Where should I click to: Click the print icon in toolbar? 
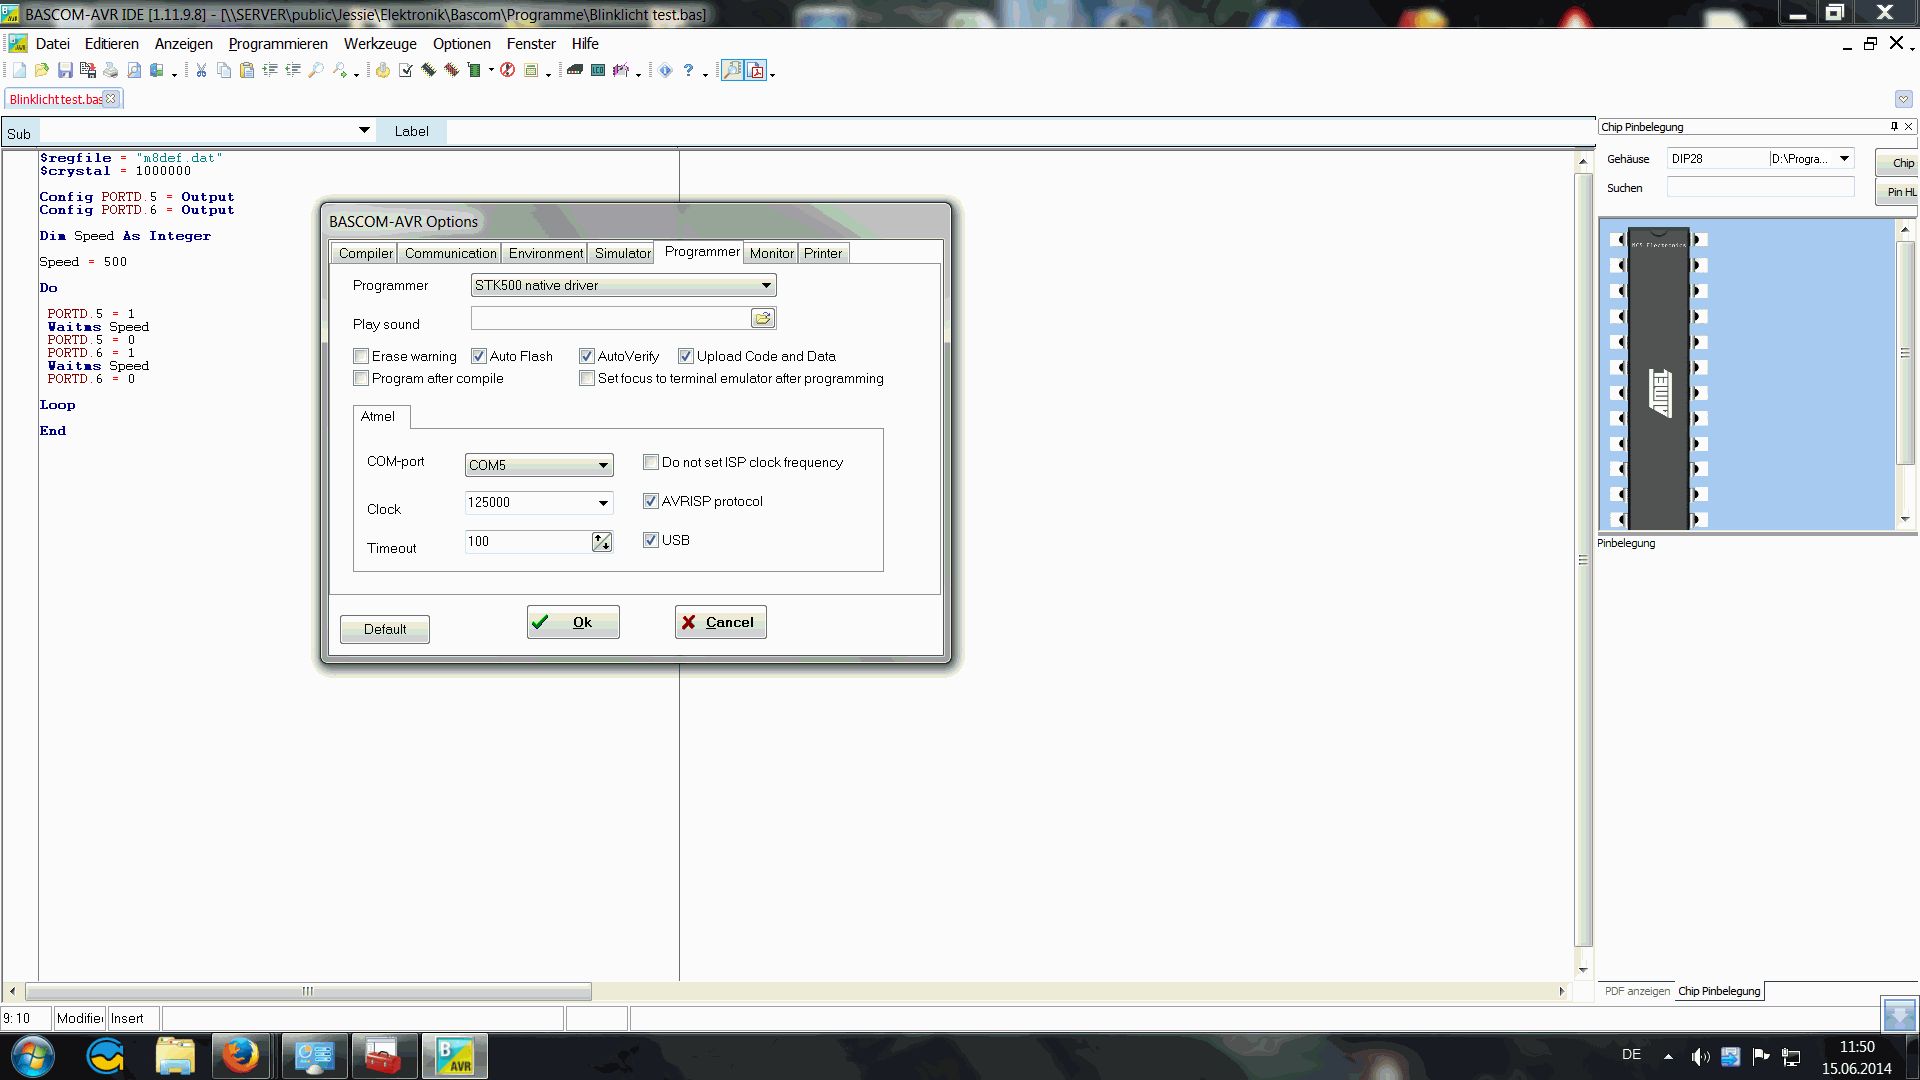pyautogui.click(x=110, y=70)
